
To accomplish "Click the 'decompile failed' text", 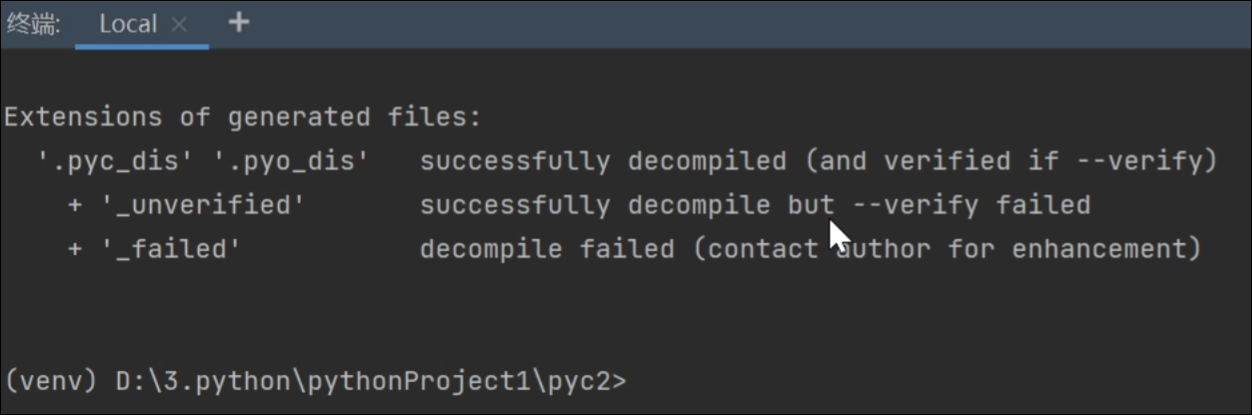I will (x=547, y=249).
